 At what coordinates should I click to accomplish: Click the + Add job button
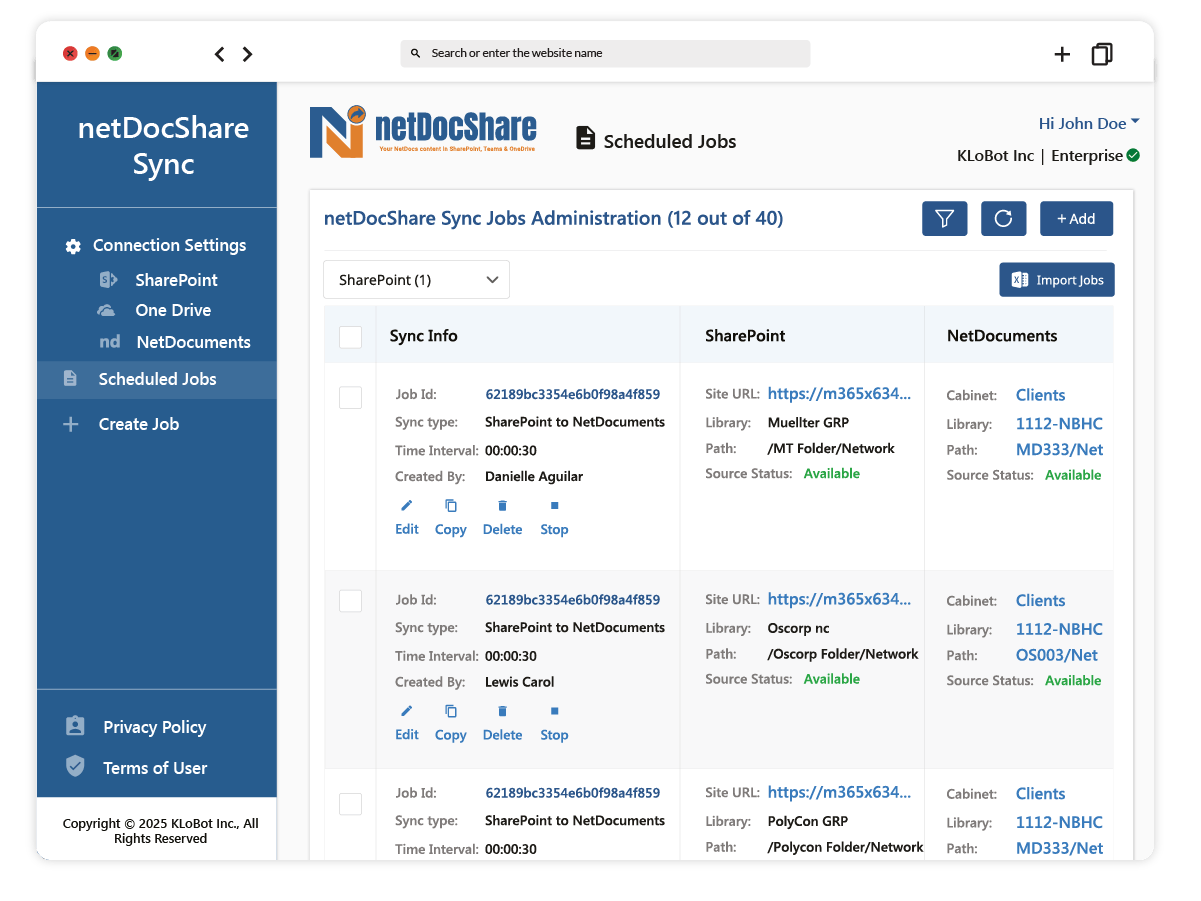point(1076,218)
